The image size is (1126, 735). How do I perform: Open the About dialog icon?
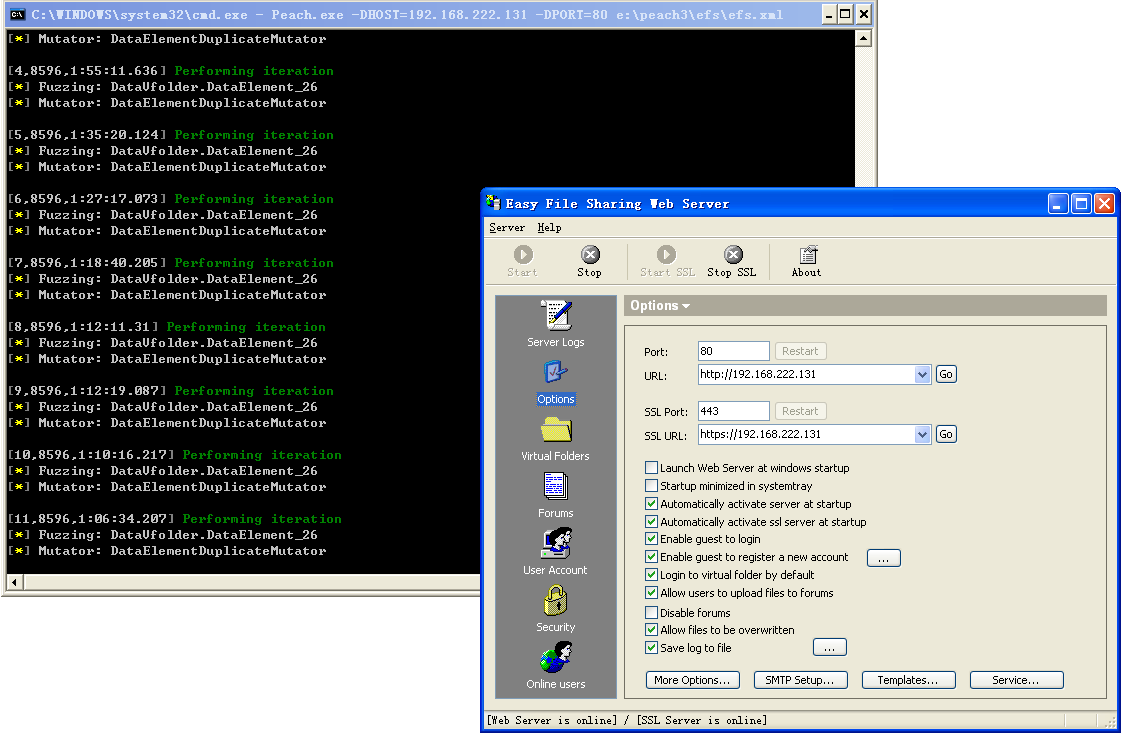pos(806,261)
